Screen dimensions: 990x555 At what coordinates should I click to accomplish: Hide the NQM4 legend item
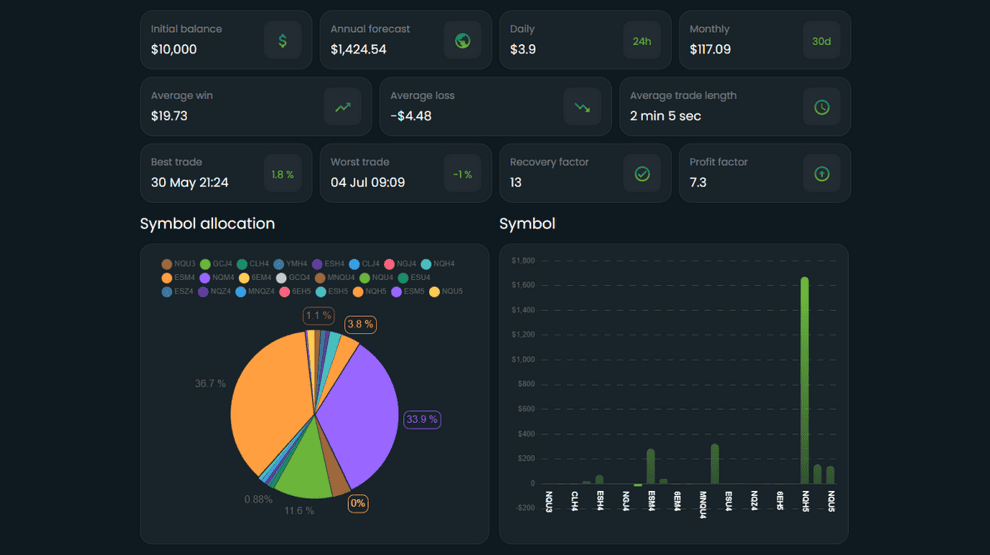(217, 278)
